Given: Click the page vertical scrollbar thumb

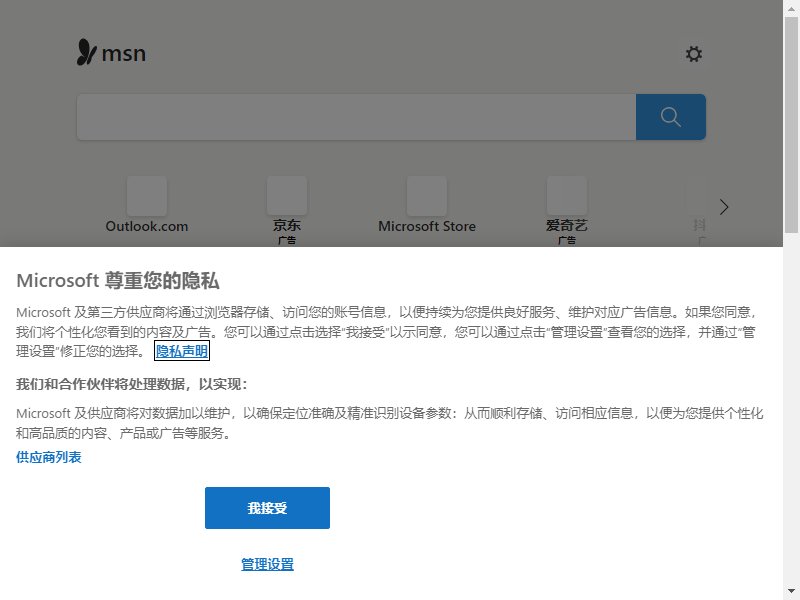Looking at the screenshot, I should point(791,125).
